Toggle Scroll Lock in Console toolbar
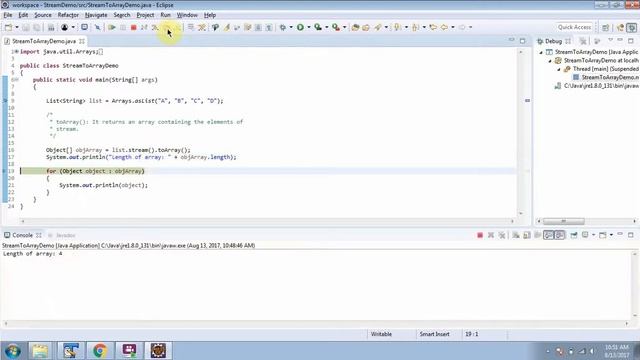This screenshot has width=640, height=360. coord(527,235)
